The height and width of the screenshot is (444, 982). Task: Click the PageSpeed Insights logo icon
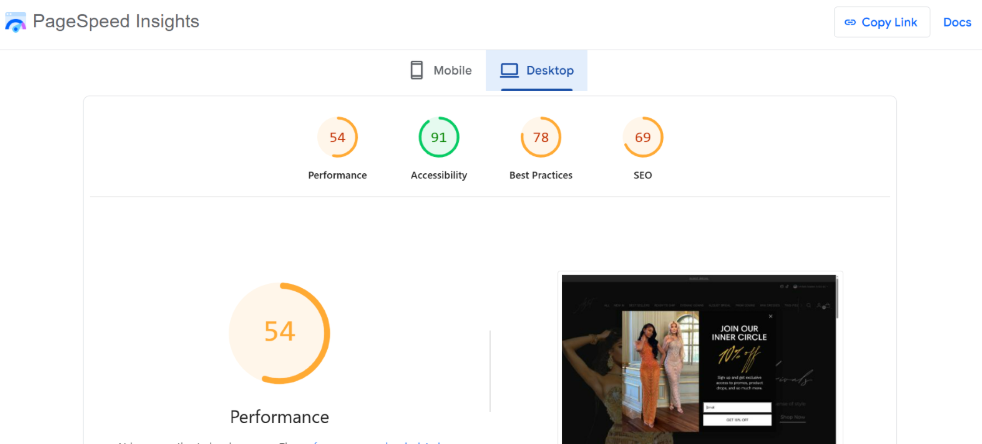pos(16,22)
